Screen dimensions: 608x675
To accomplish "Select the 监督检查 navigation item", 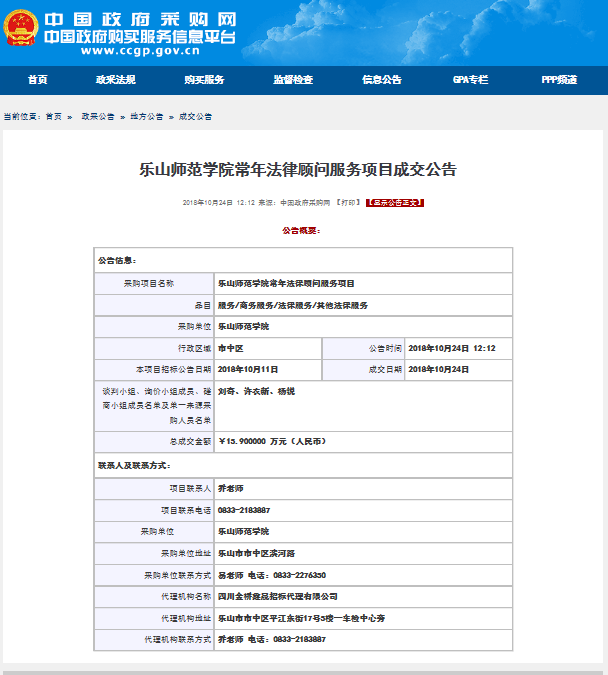I will 293,80.
